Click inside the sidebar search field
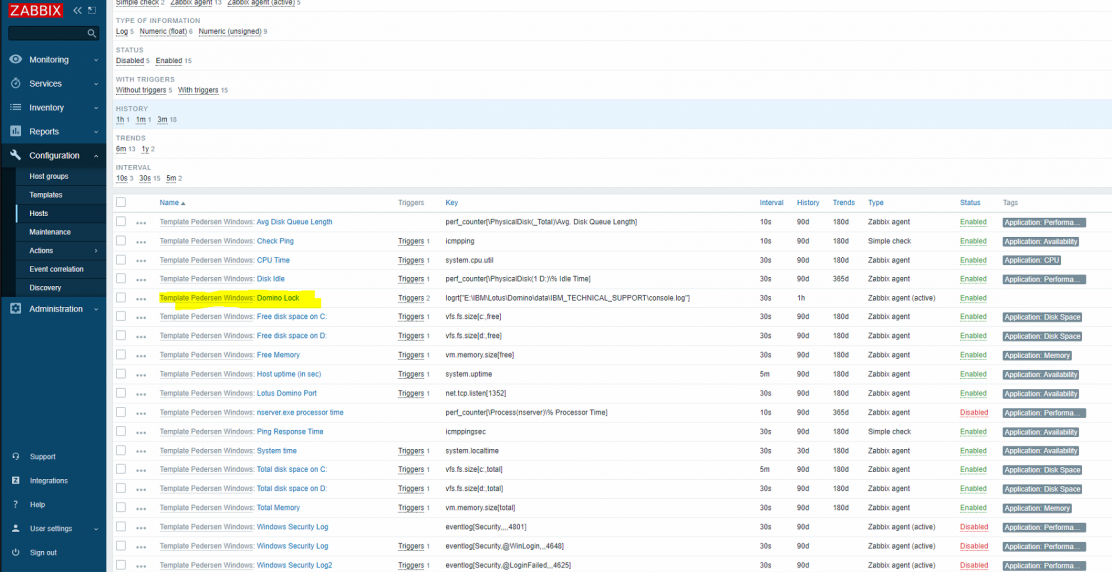The width and height of the screenshot is (1112, 572). click(48, 33)
